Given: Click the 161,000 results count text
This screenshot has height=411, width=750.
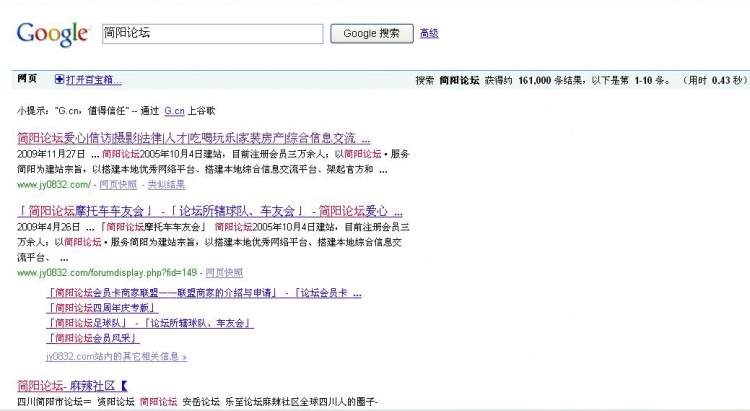Looking at the screenshot, I should (x=535, y=80).
